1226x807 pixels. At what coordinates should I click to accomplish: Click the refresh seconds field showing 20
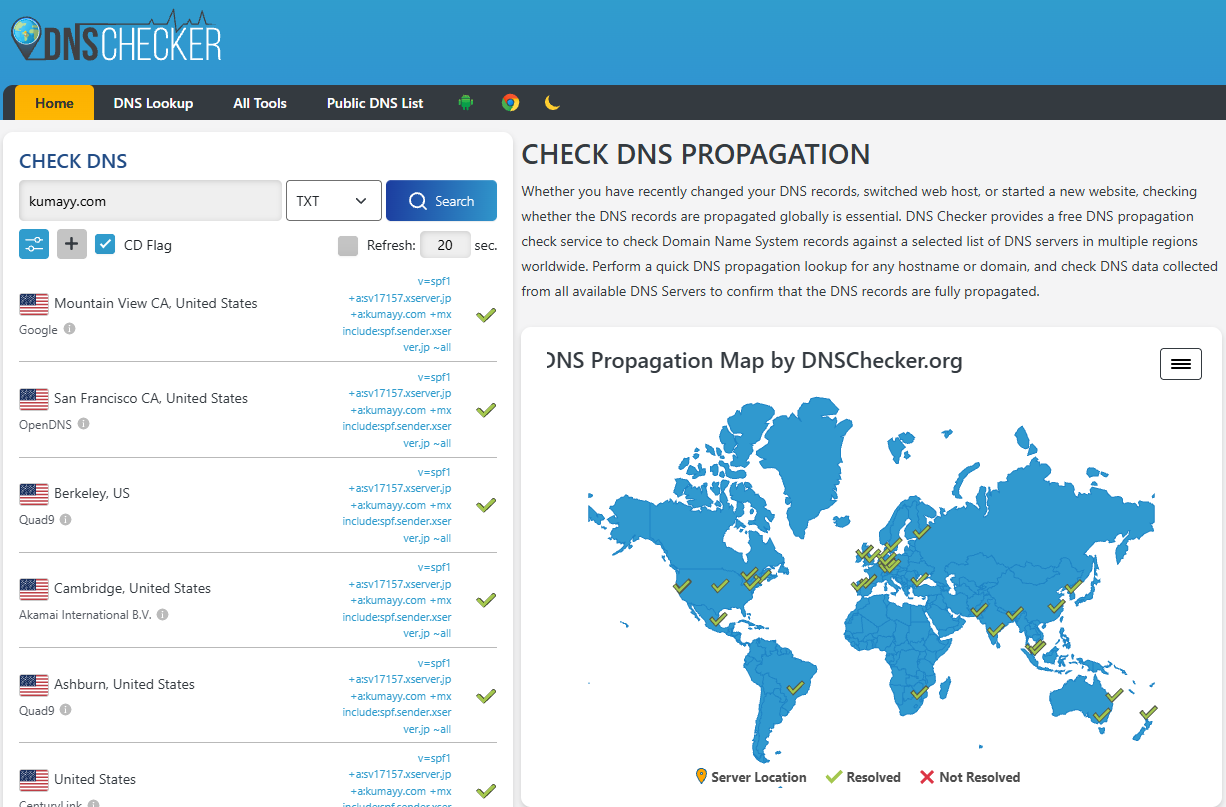(x=446, y=245)
